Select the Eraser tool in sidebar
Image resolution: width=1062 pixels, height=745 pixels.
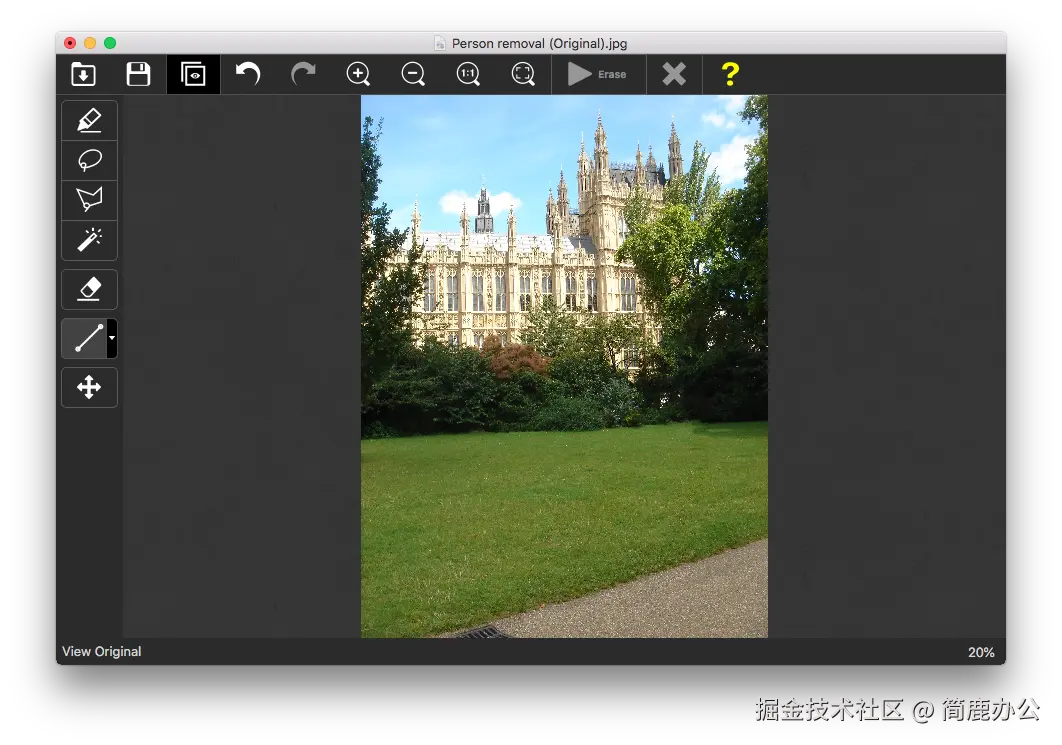click(89, 290)
